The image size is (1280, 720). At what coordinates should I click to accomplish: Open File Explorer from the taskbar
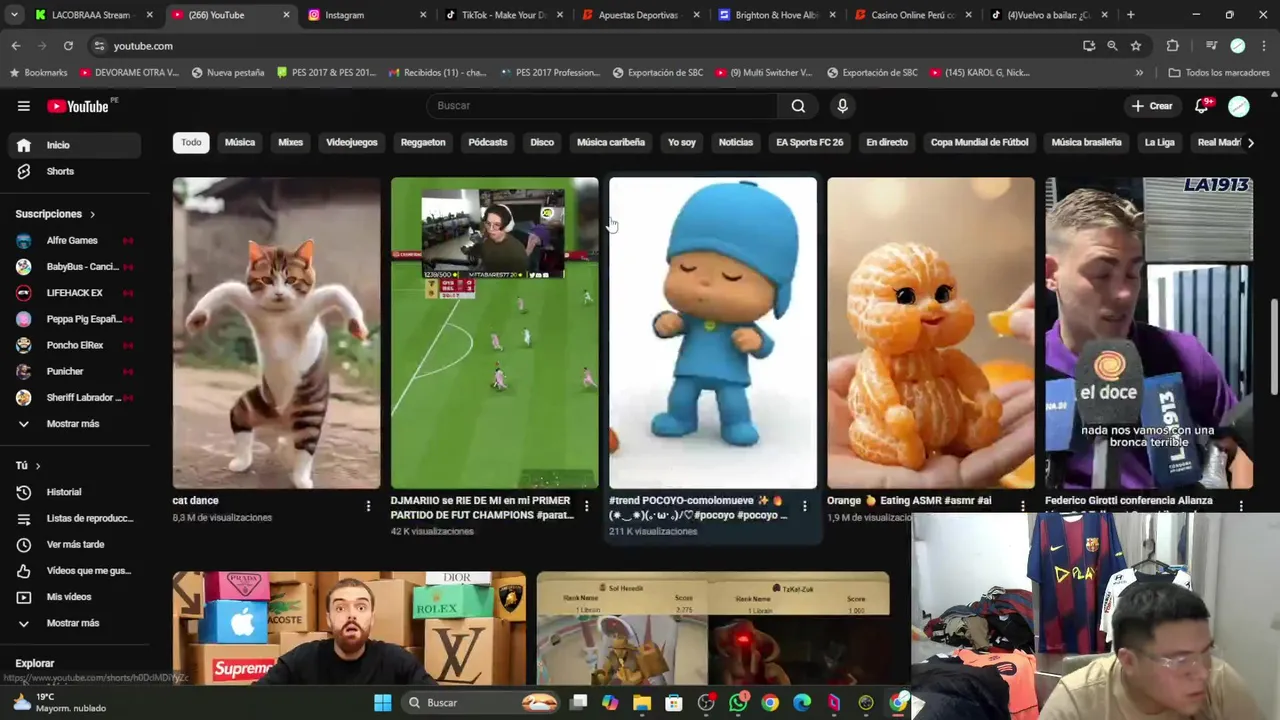pyautogui.click(x=642, y=703)
